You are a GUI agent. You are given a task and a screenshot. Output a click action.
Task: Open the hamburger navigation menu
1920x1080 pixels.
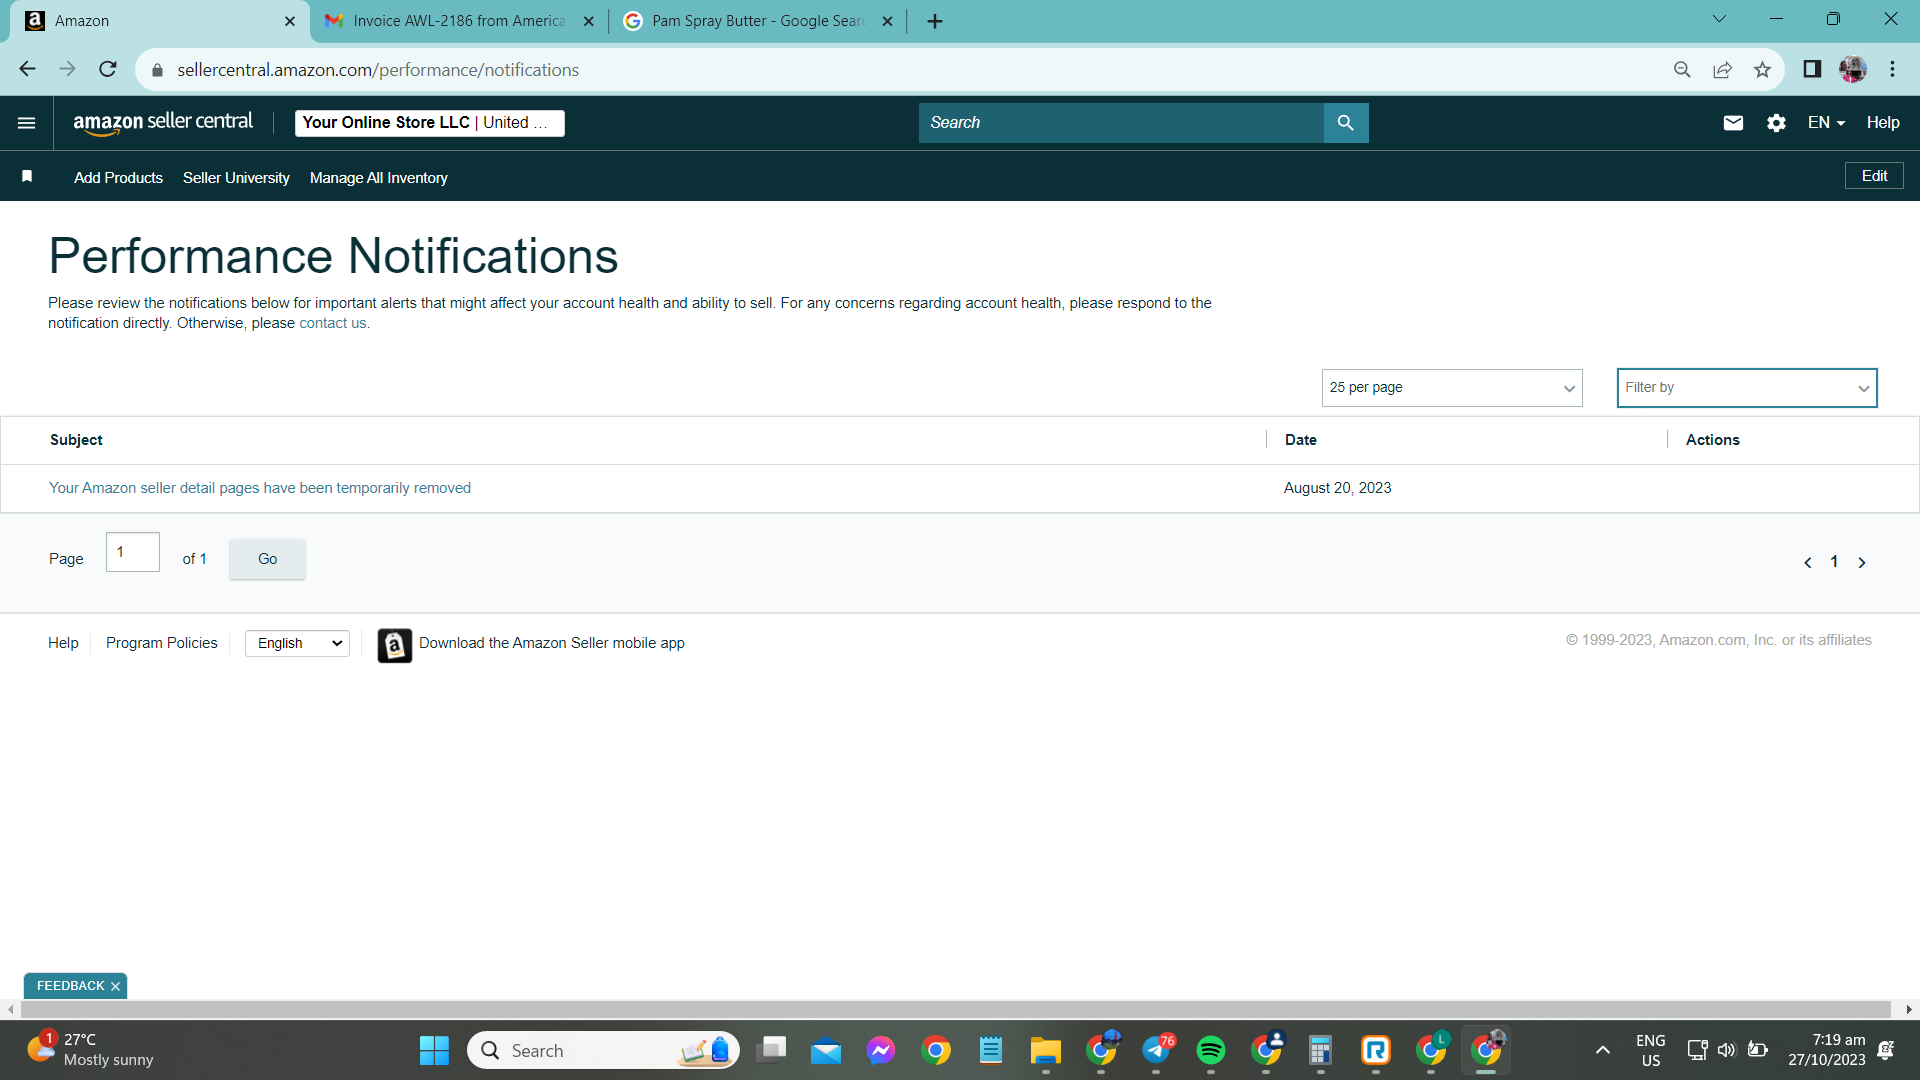coord(27,123)
